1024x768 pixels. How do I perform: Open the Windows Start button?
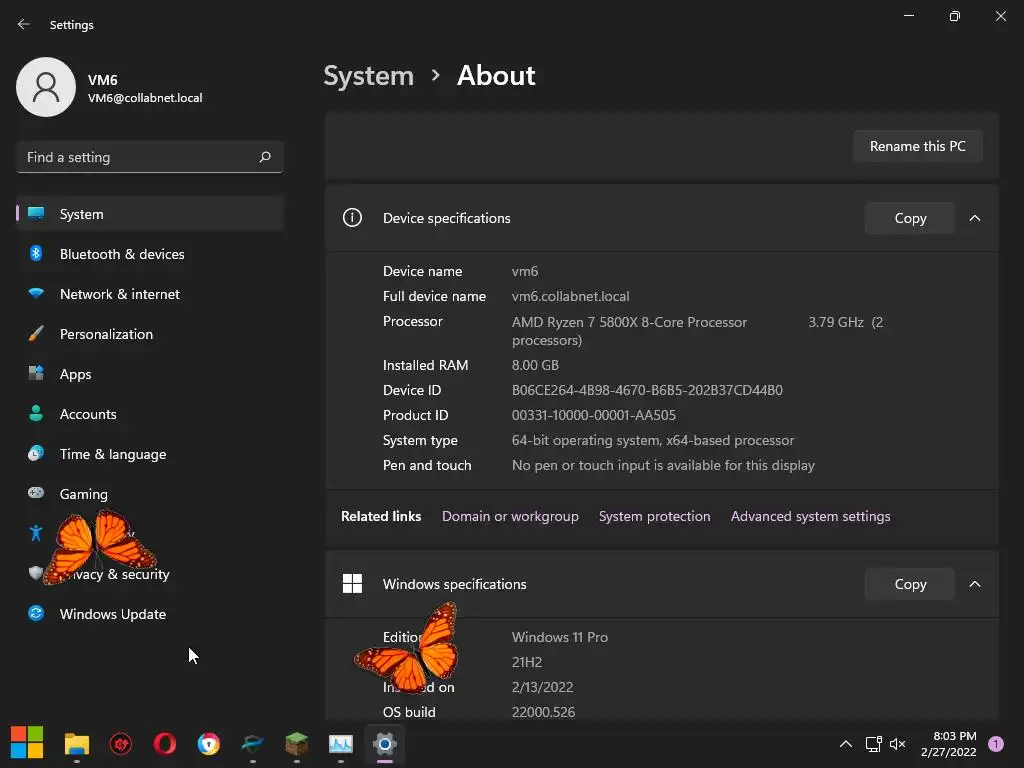(x=27, y=743)
